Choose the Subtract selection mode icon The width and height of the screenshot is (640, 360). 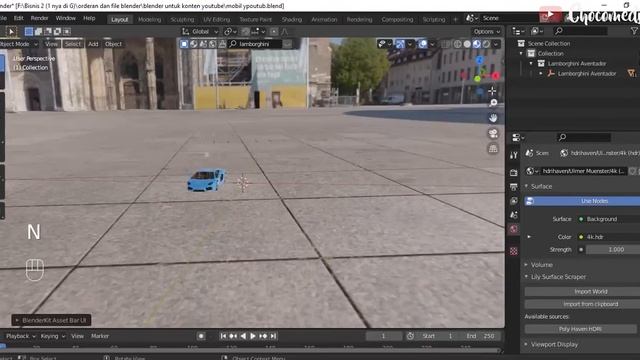click(x=48, y=31)
